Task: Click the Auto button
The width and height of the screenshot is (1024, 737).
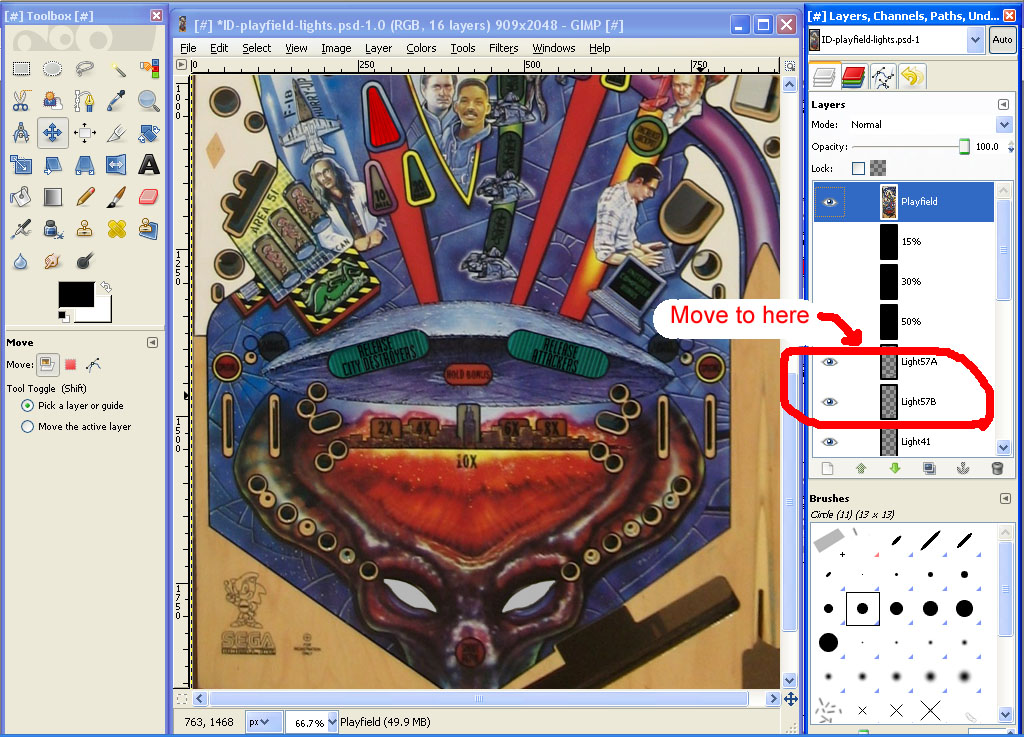Action: (x=1001, y=40)
